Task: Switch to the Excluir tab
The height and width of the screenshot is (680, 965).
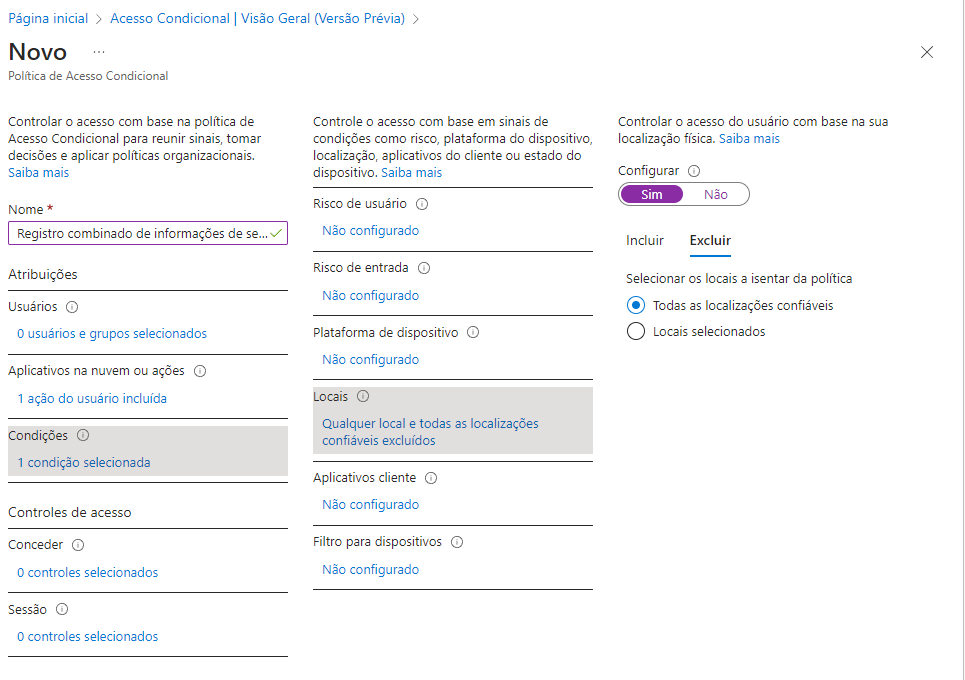Action: pos(710,241)
